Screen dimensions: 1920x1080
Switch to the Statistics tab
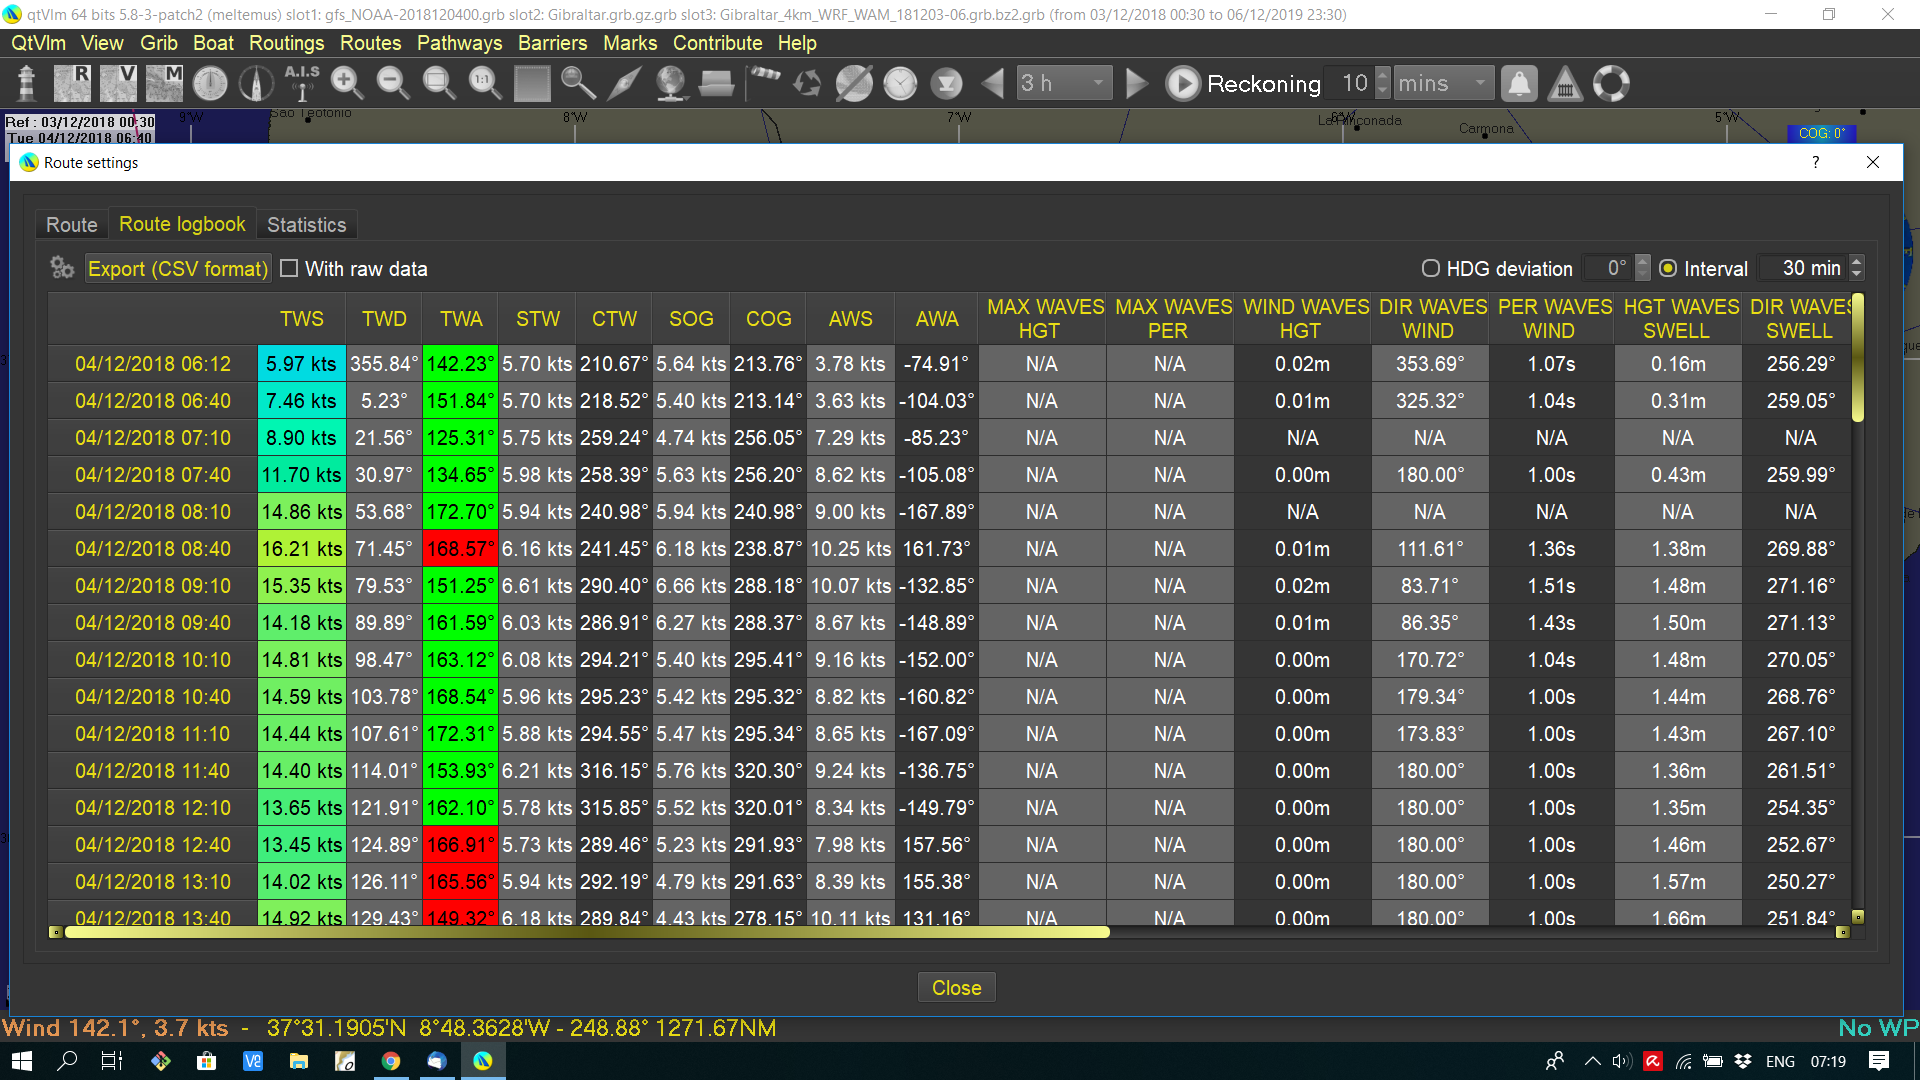coord(307,224)
